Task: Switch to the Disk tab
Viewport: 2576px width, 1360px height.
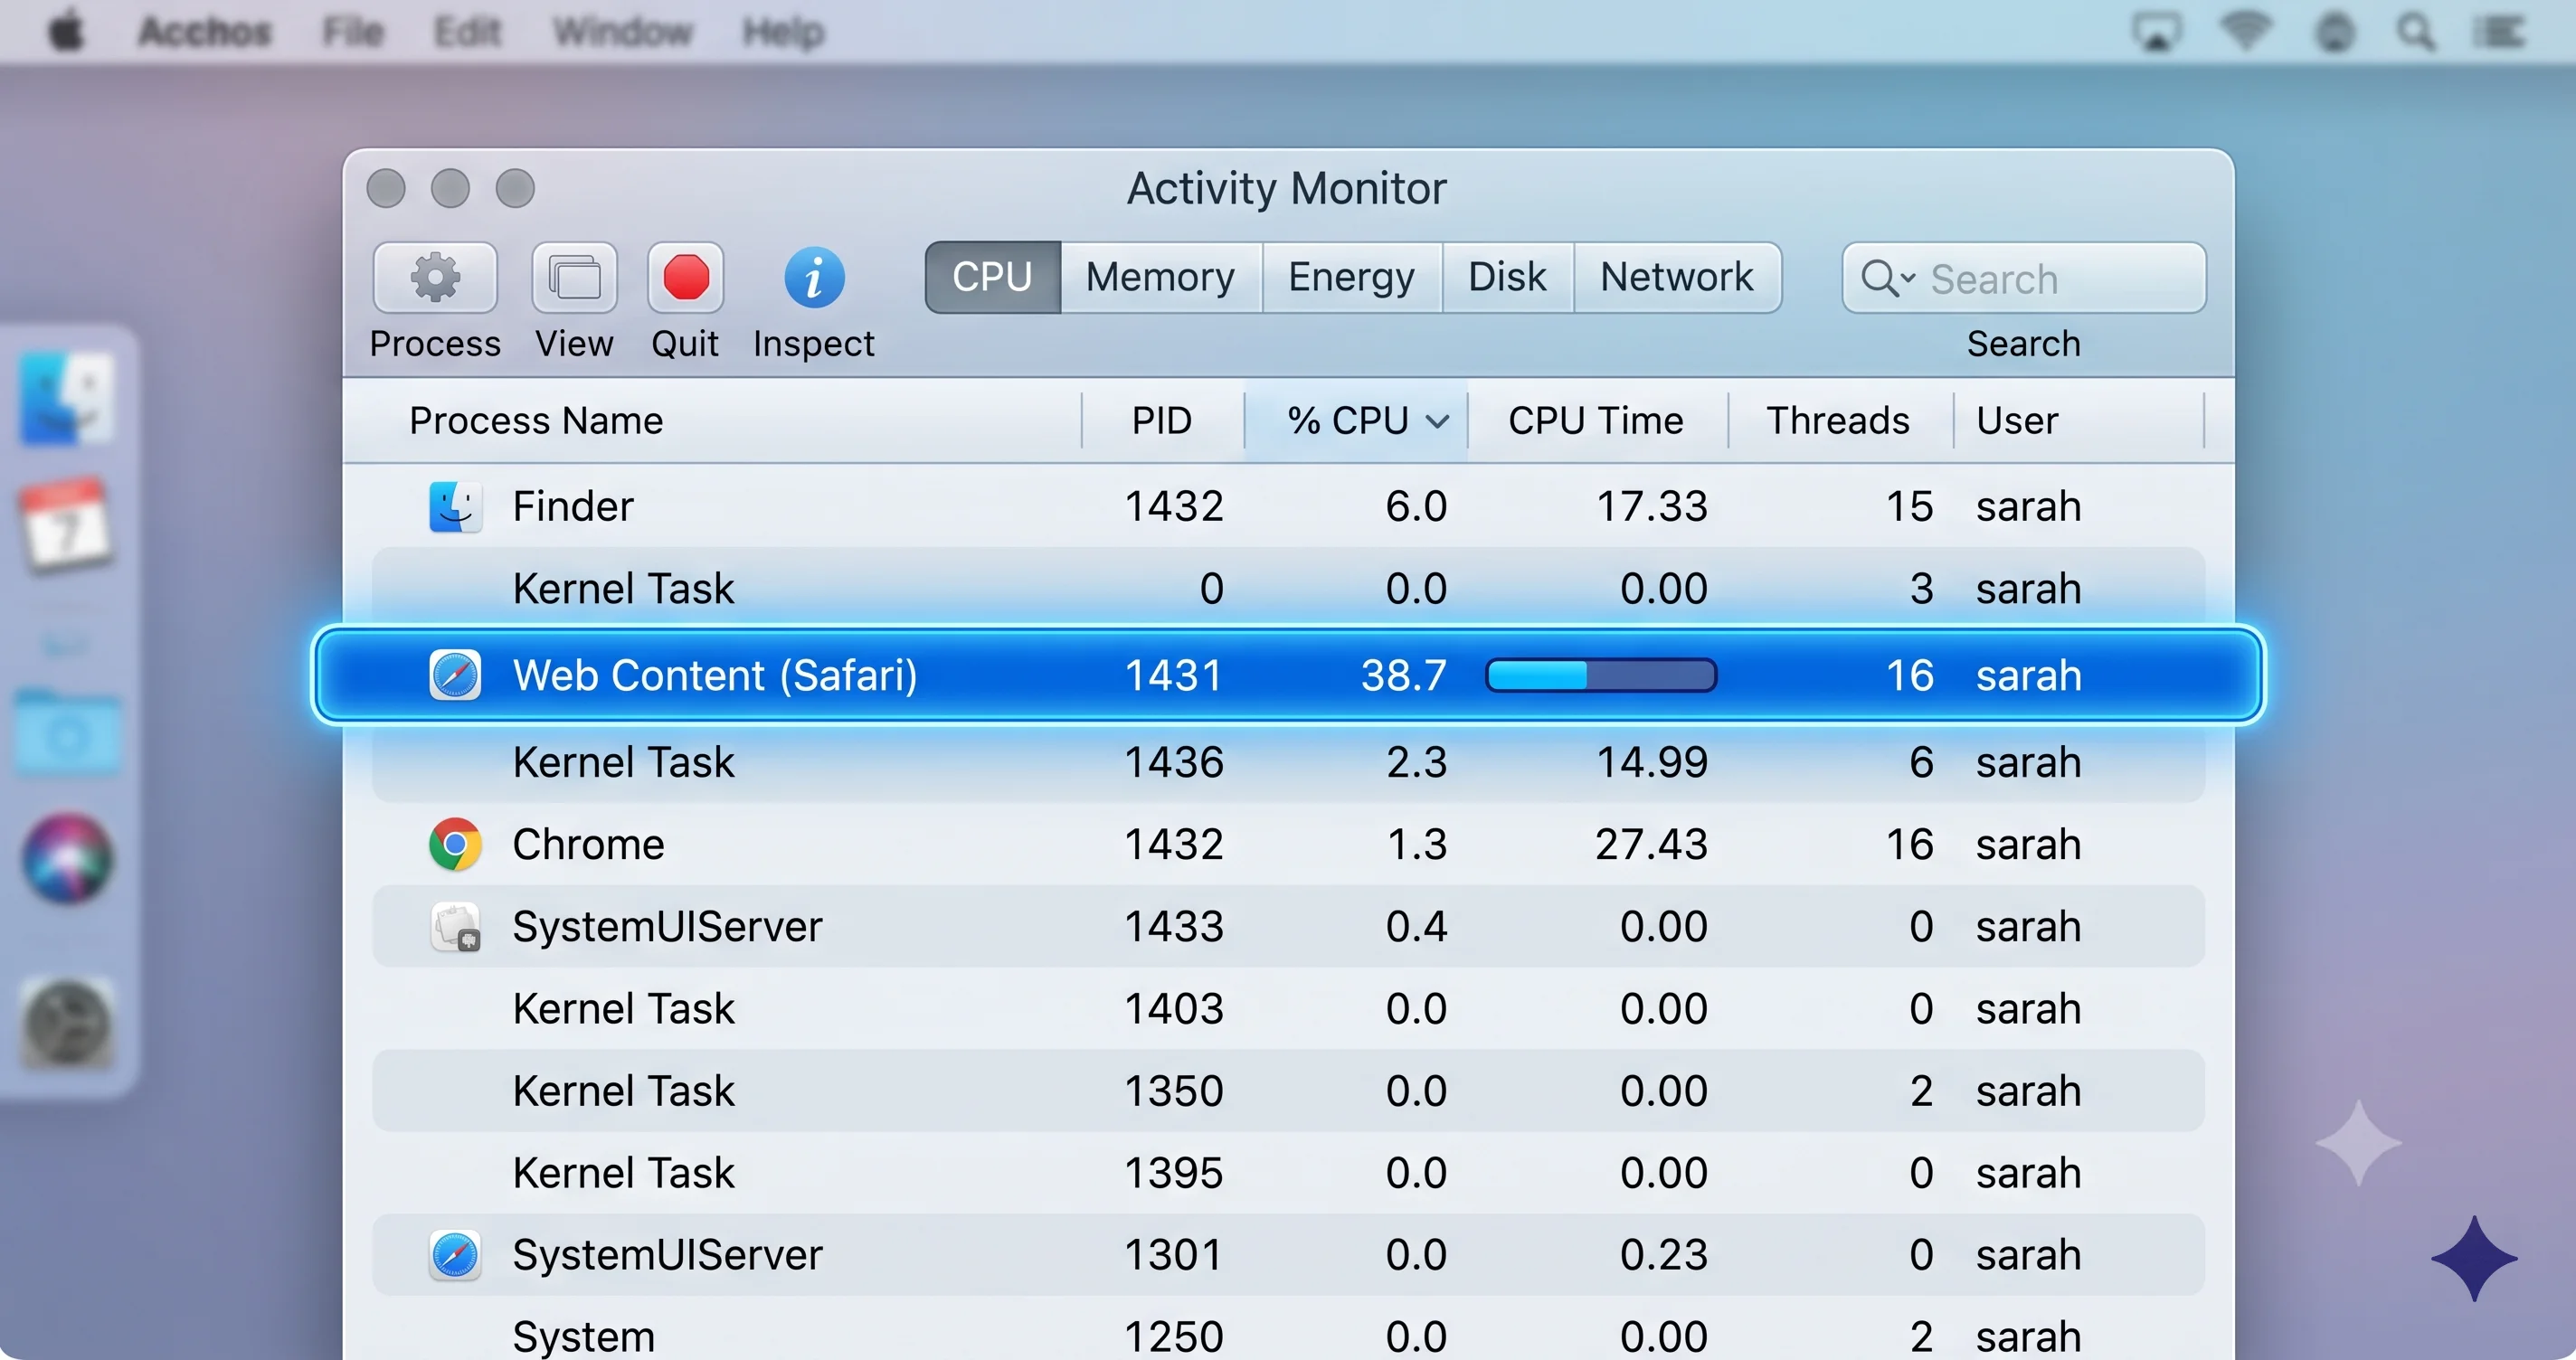Action: [1508, 278]
